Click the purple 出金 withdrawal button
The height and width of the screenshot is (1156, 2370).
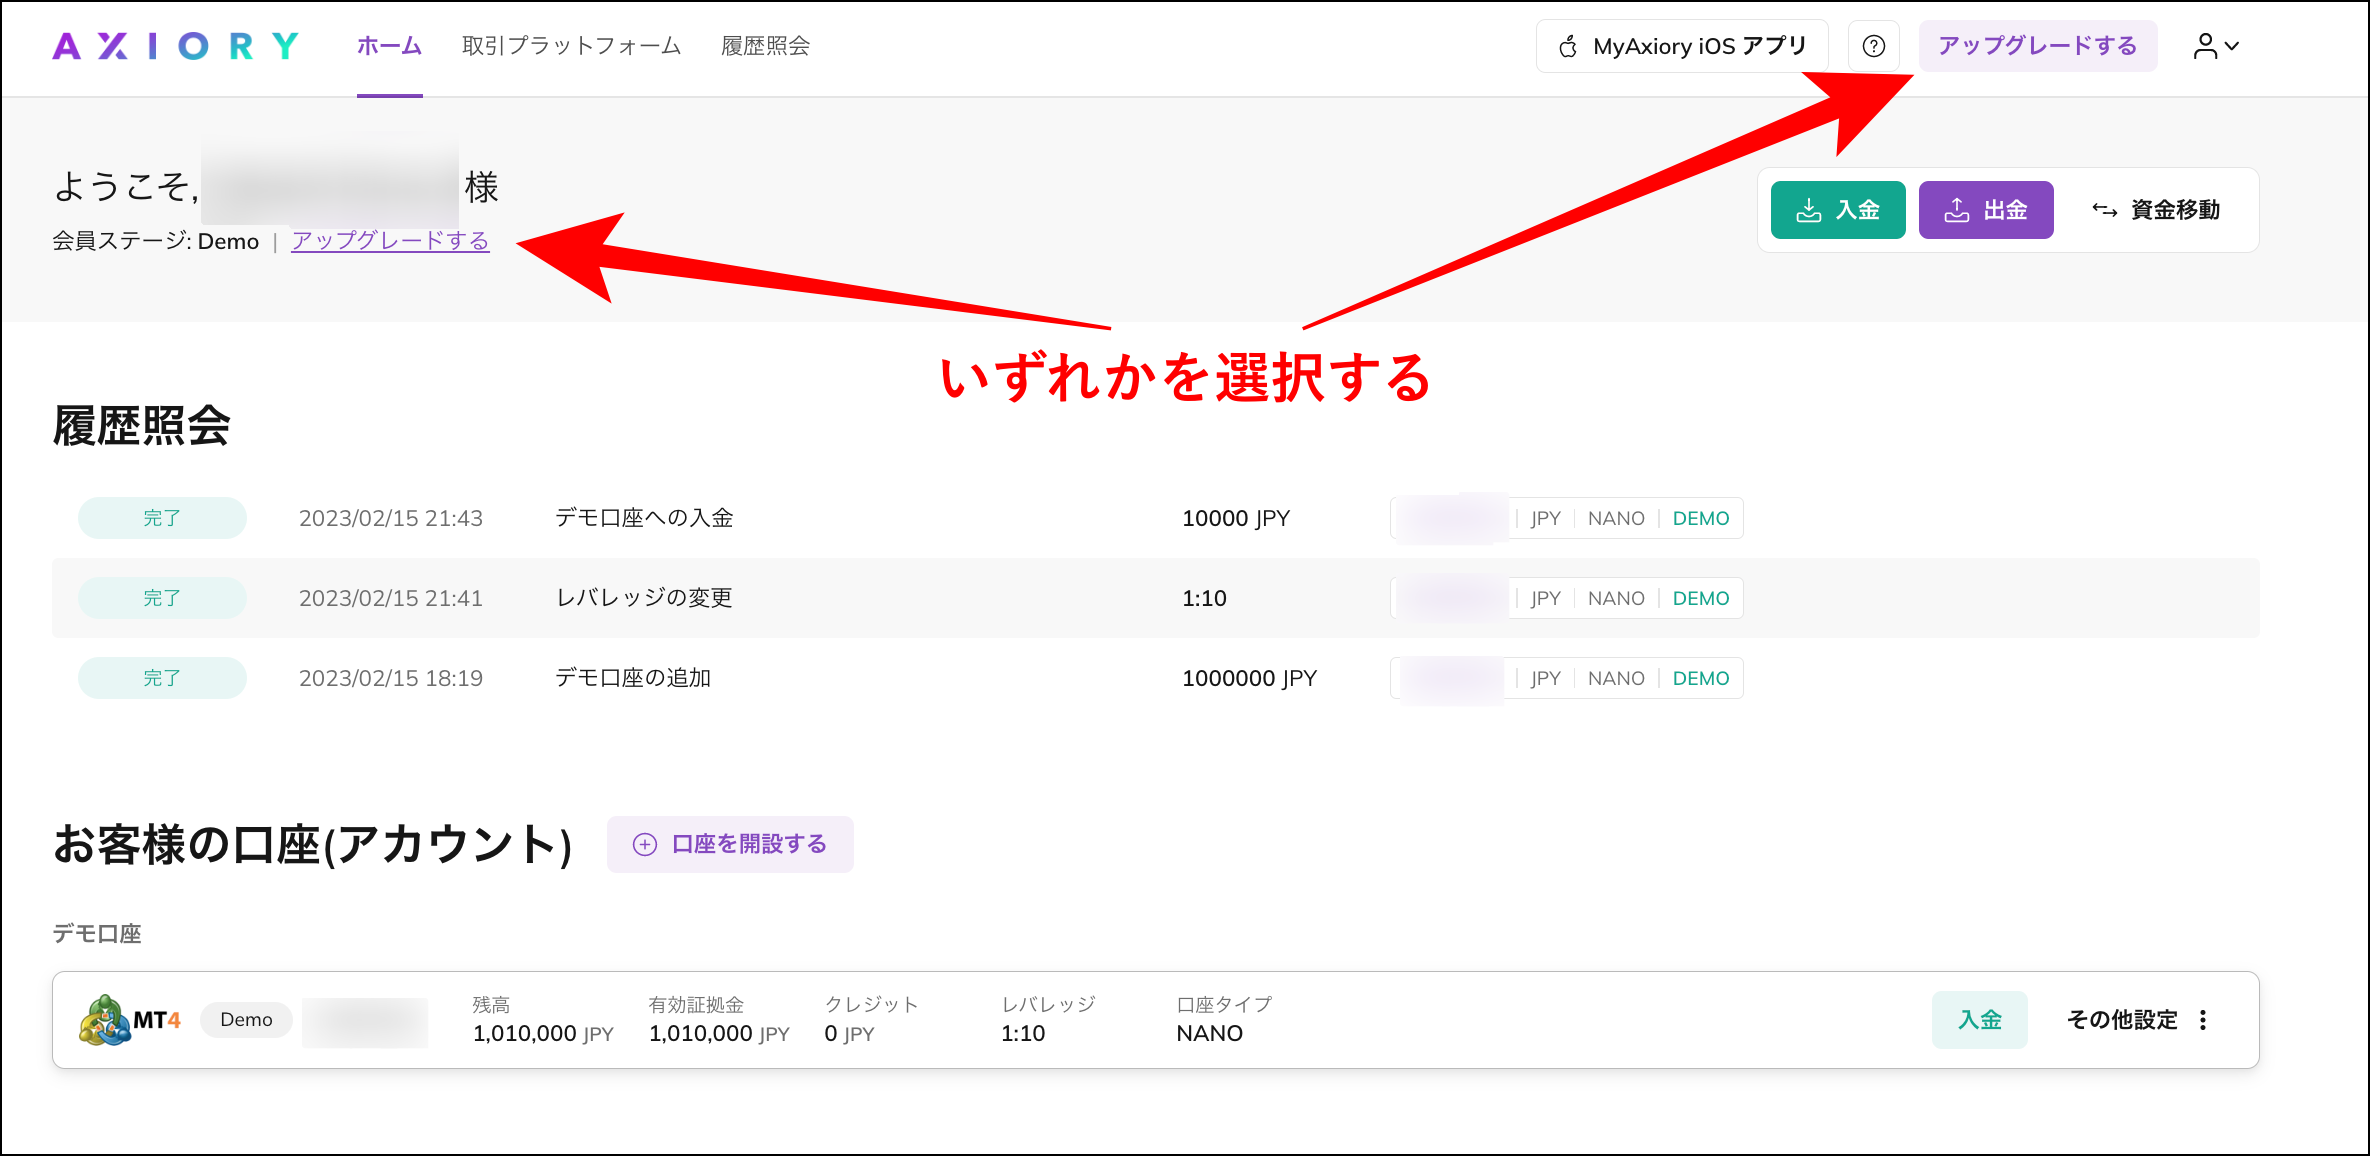[x=1986, y=209]
